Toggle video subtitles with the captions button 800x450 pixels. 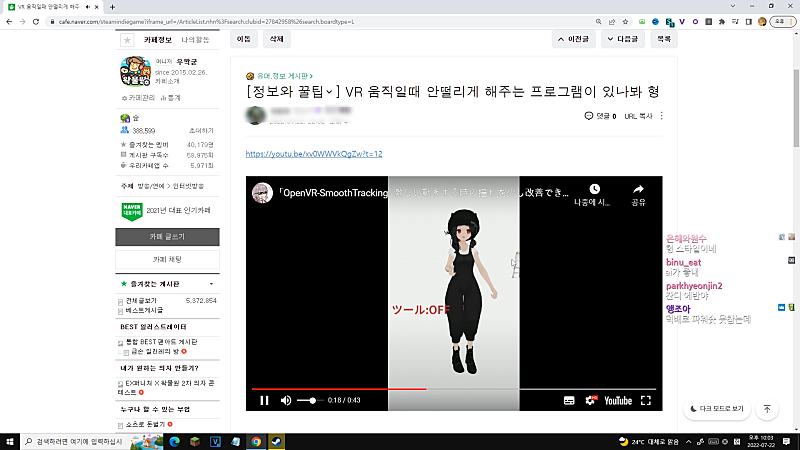(569, 400)
